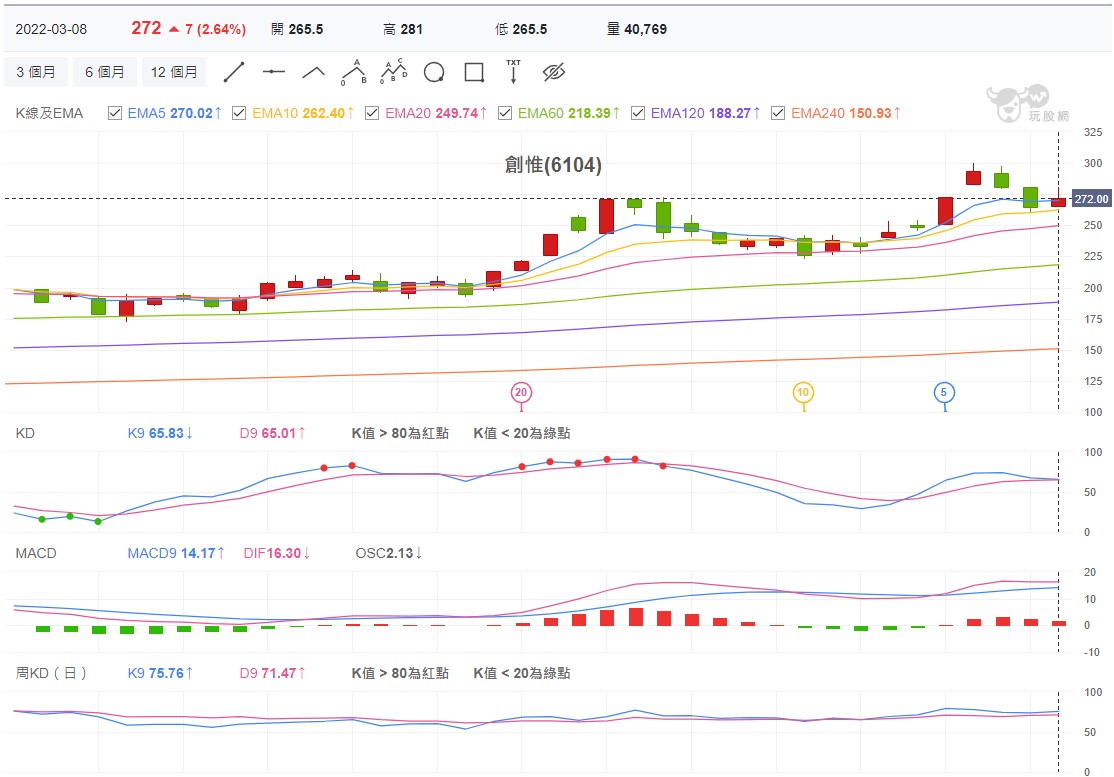Choose the TXT text annotation tool
This screenshot has height=777, width=1114.
[x=513, y=72]
